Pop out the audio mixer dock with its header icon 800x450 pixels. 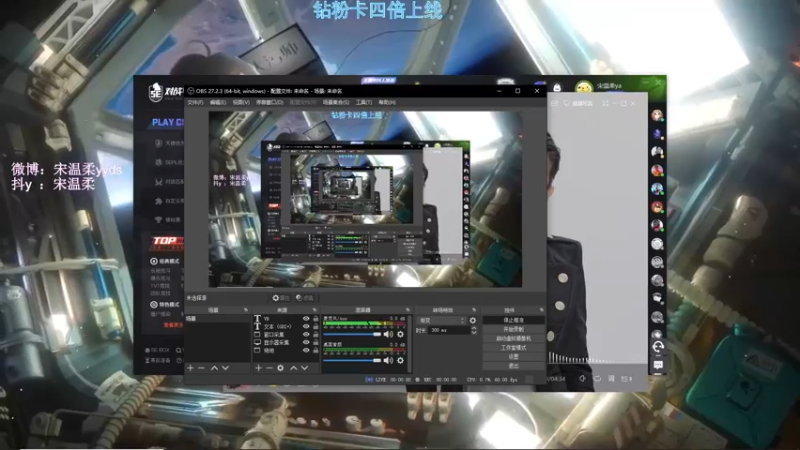(x=408, y=310)
